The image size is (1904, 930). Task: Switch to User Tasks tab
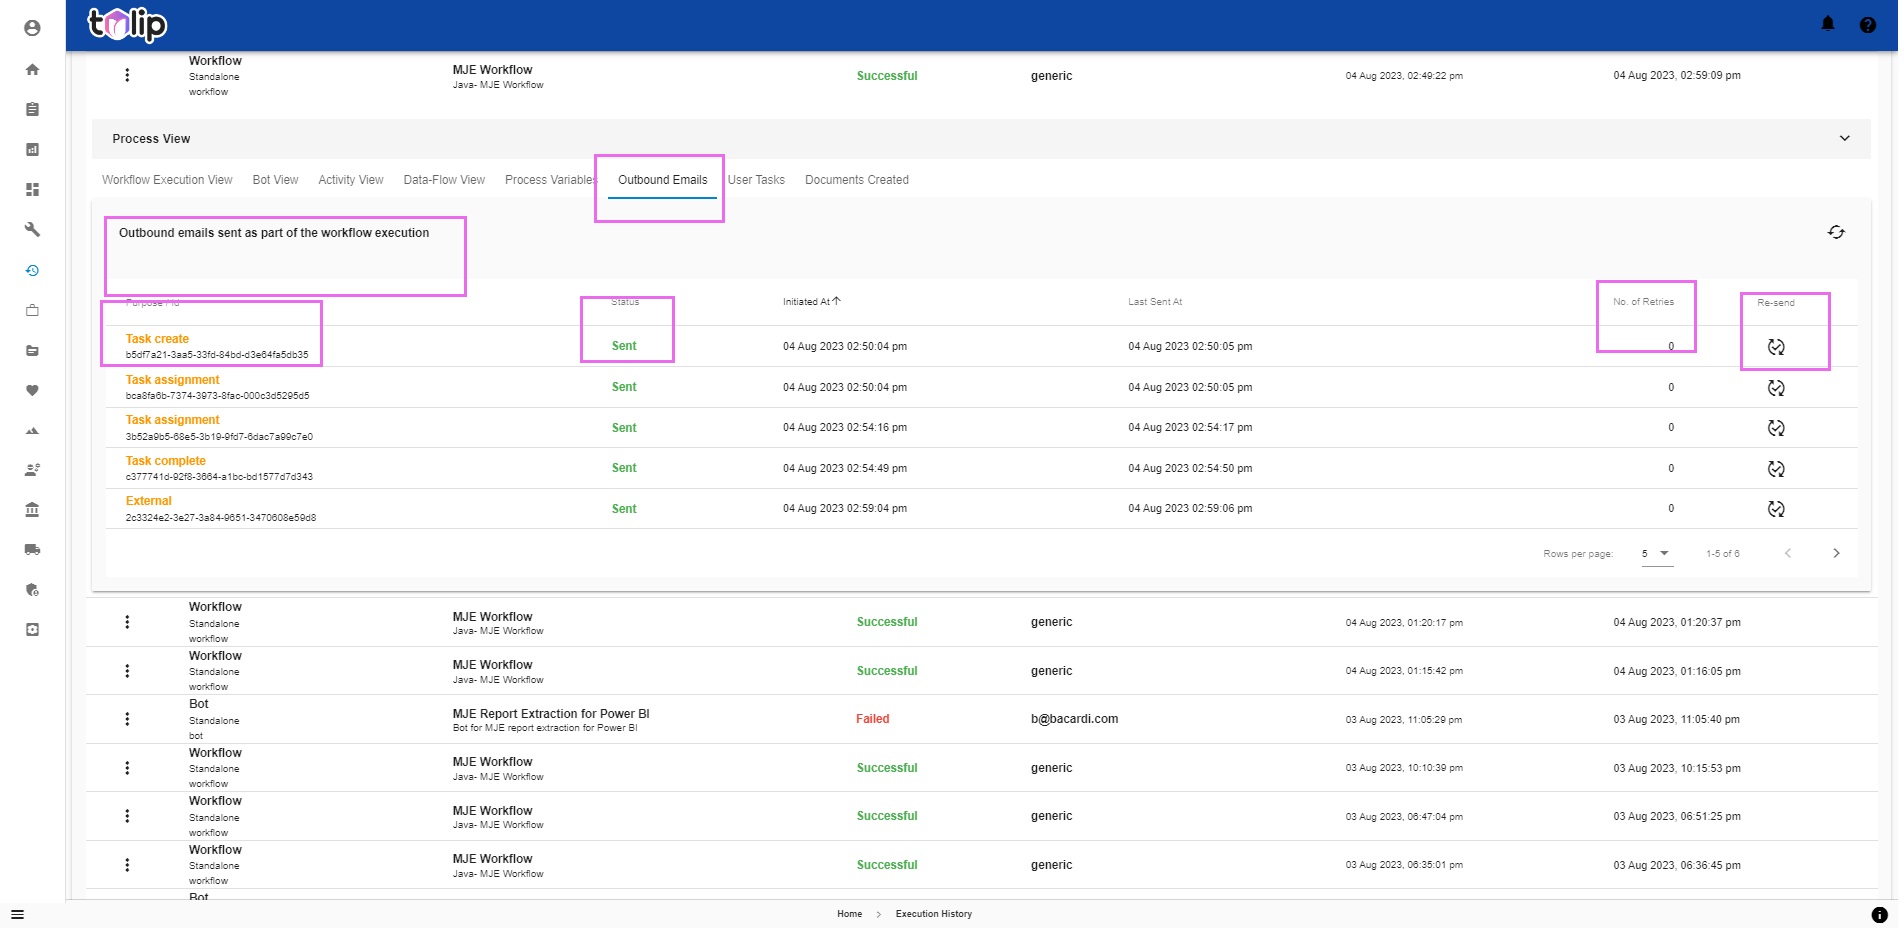click(756, 180)
